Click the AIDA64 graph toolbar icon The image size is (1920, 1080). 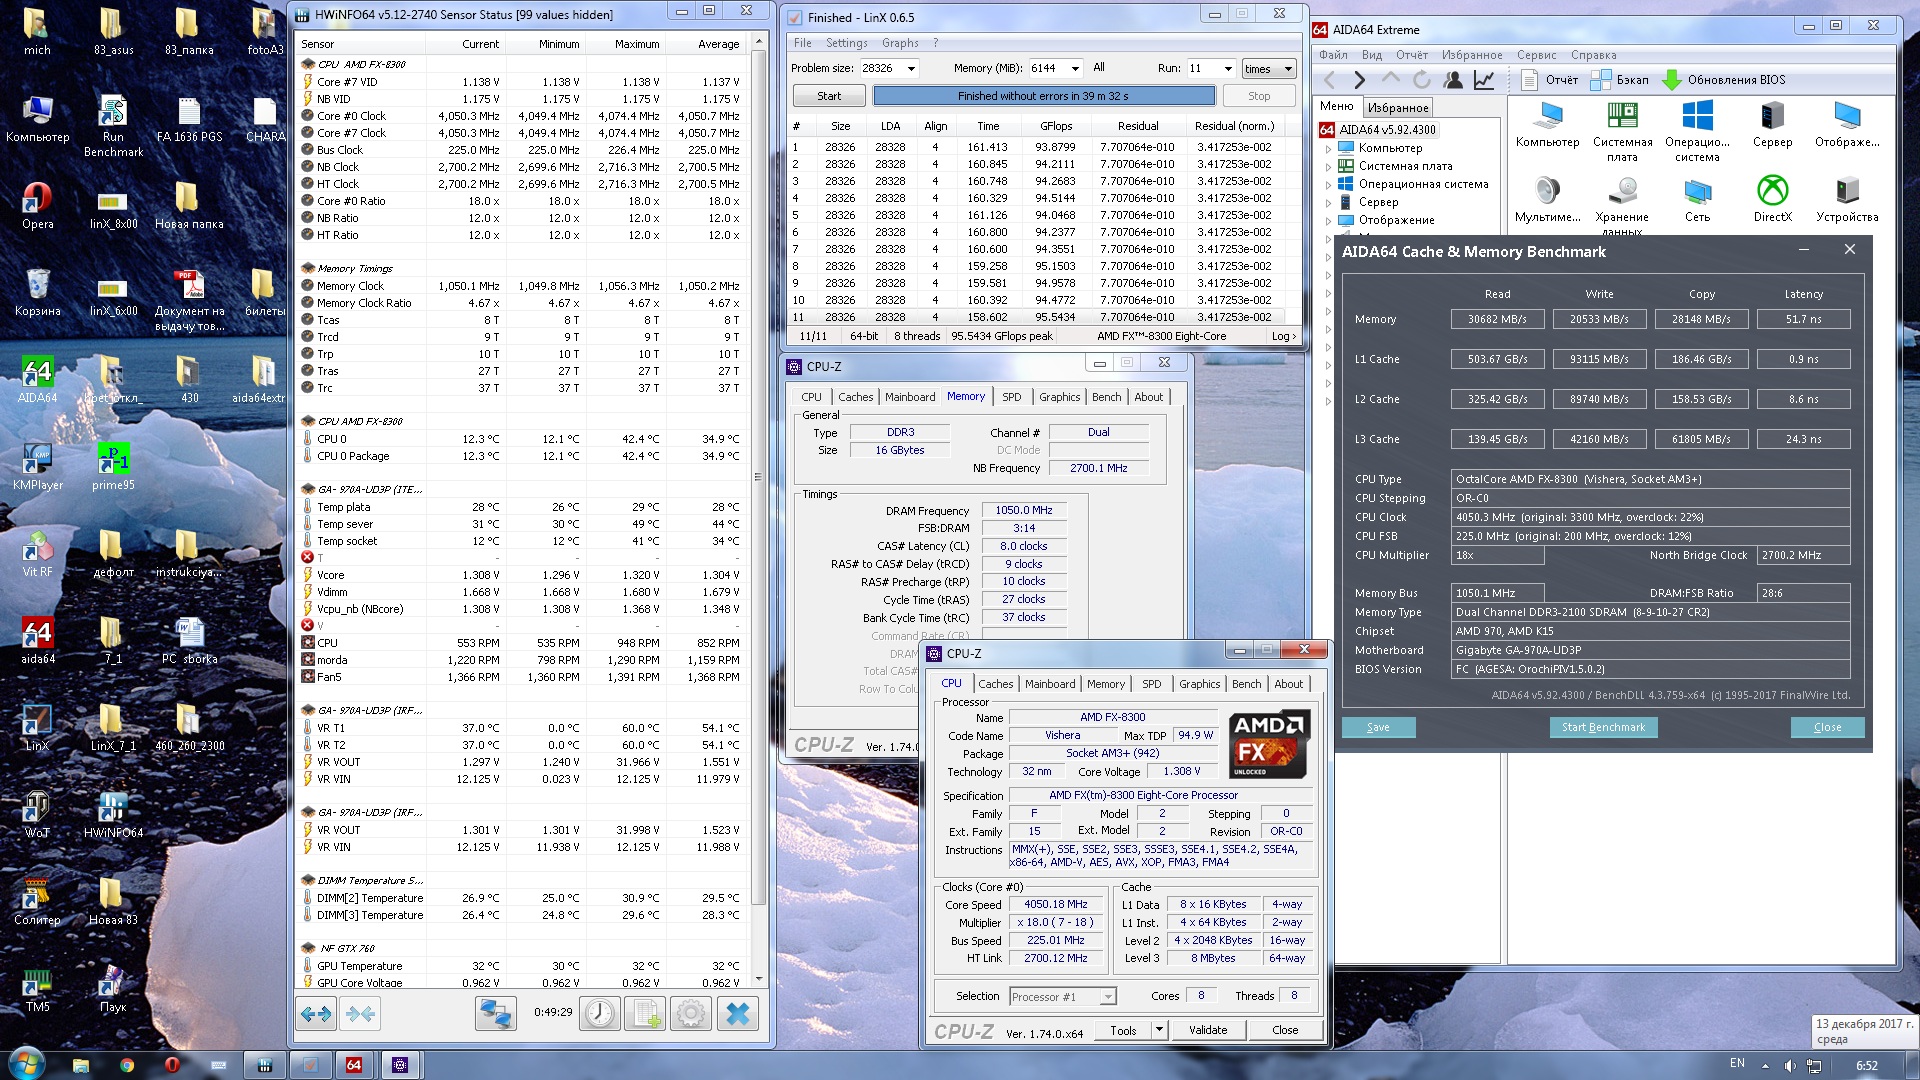coord(1484,80)
